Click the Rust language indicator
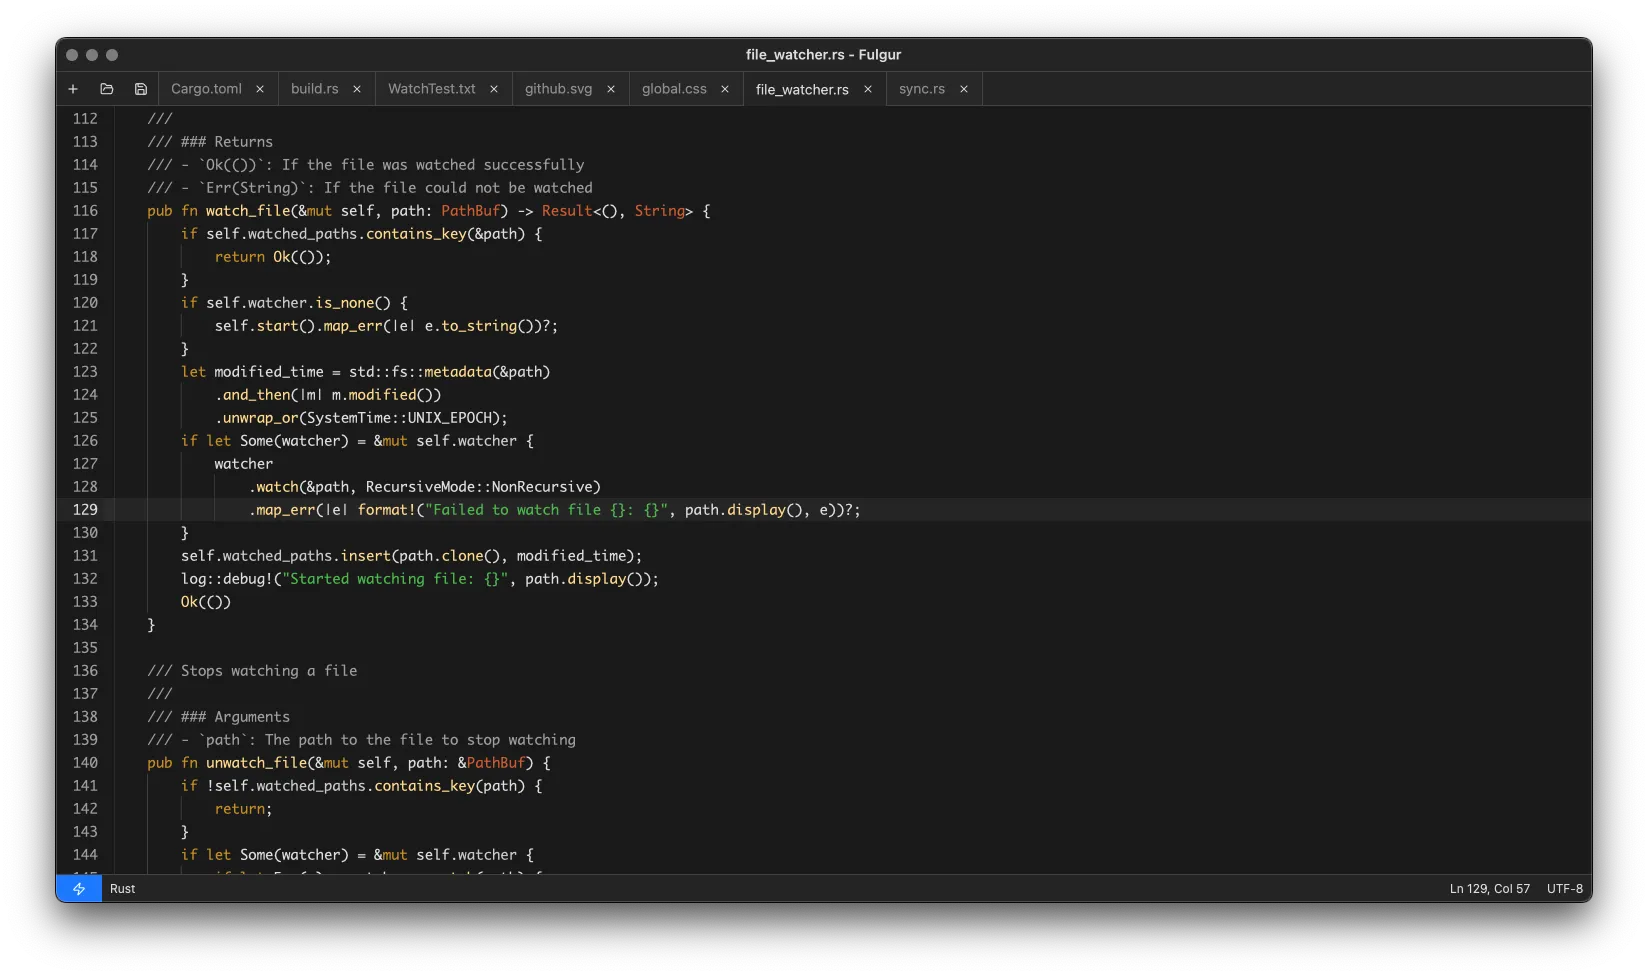The image size is (1648, 976). point(123,888)
